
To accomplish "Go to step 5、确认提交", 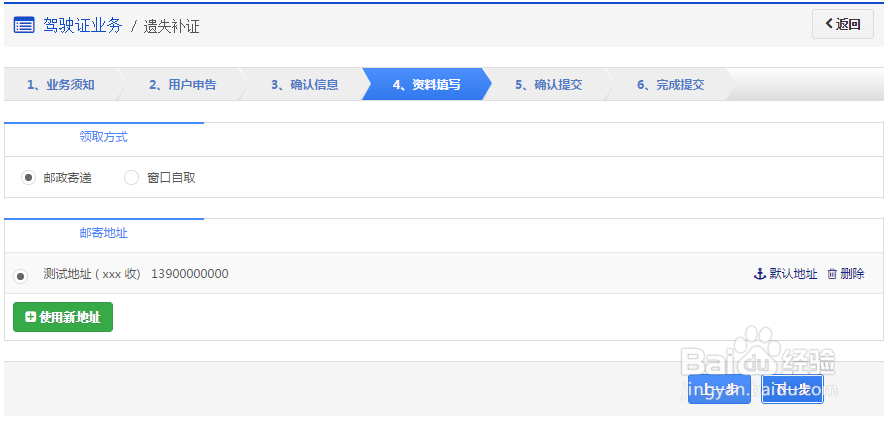I will [548, 85].
